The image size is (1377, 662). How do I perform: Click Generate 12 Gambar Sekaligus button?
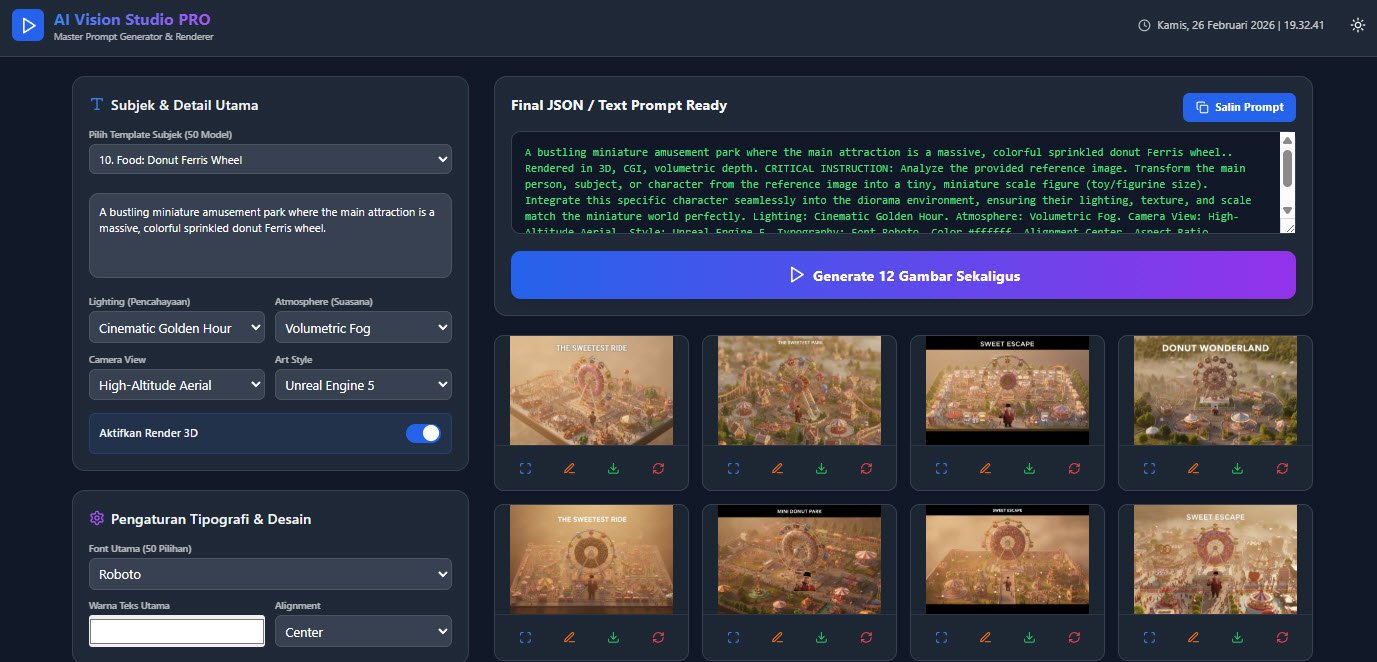click(x=903, y=275)
